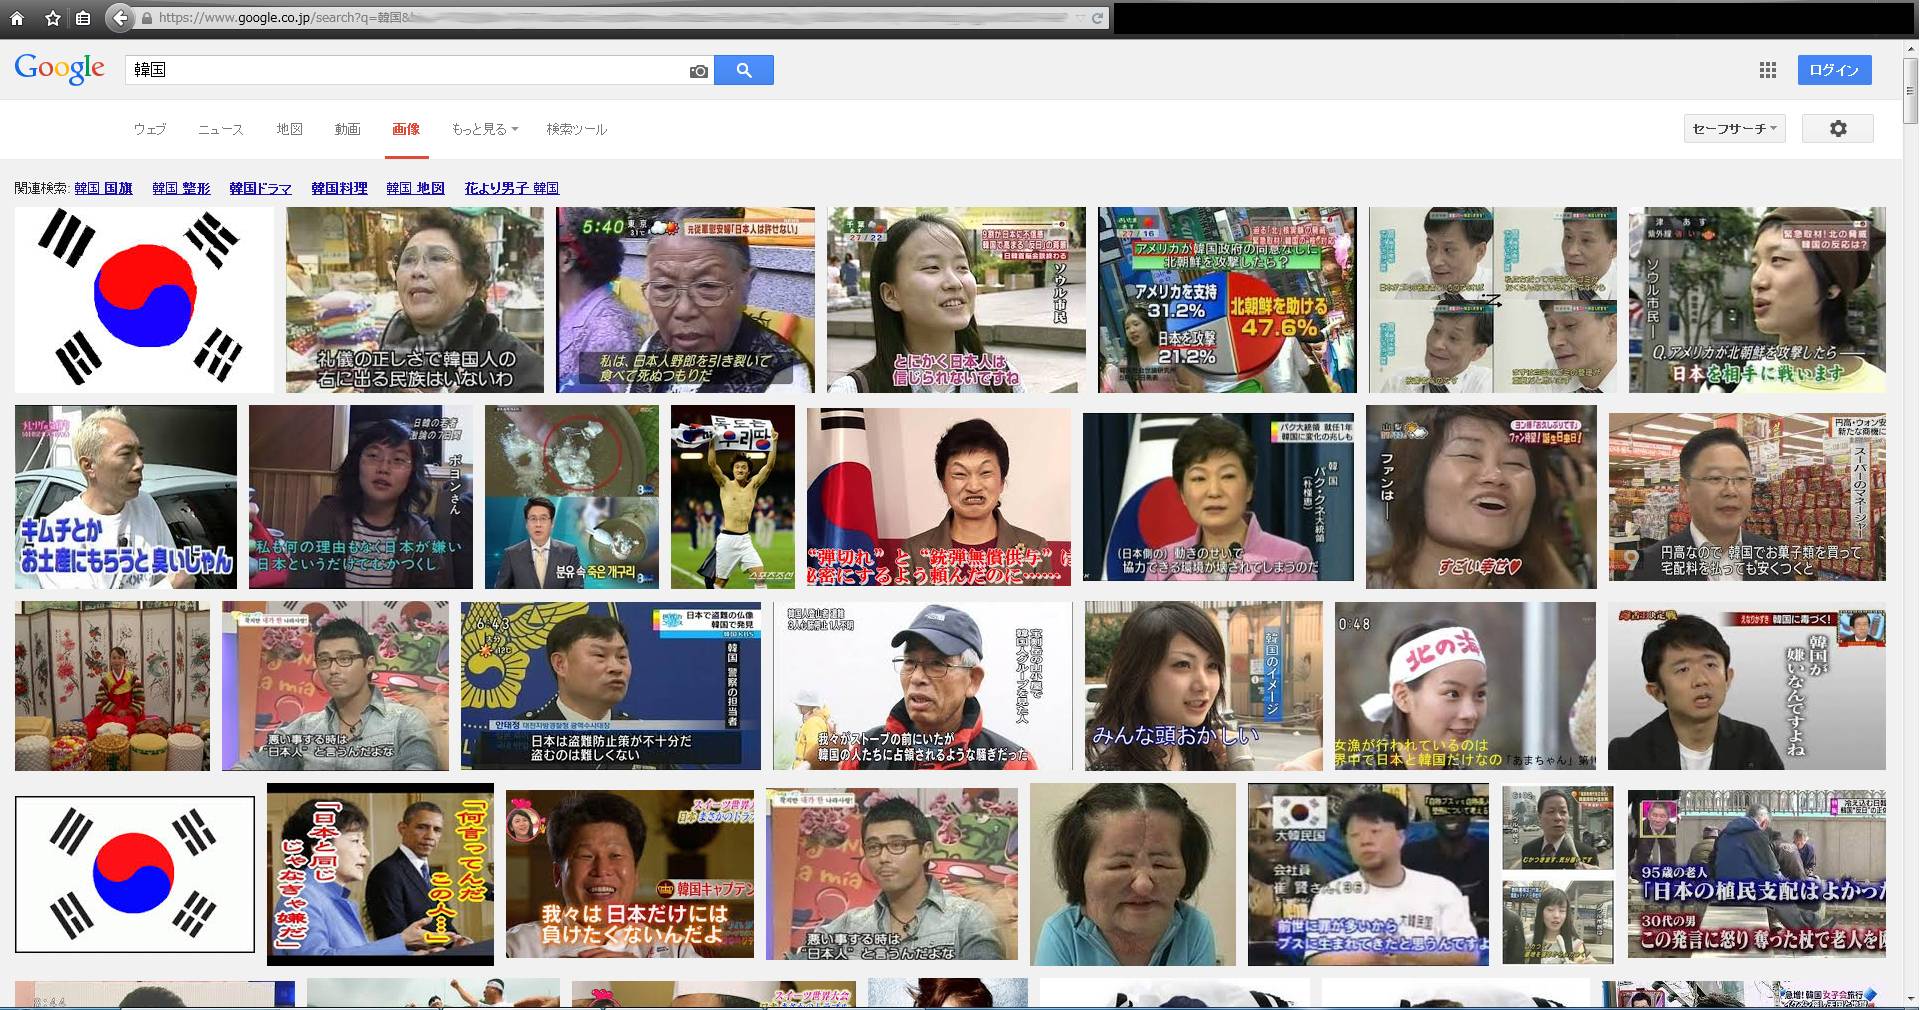The height and width of the screenshot is (1010, 1920).
Task: Open the related search link 韓国料理
Action: point(339,188)
